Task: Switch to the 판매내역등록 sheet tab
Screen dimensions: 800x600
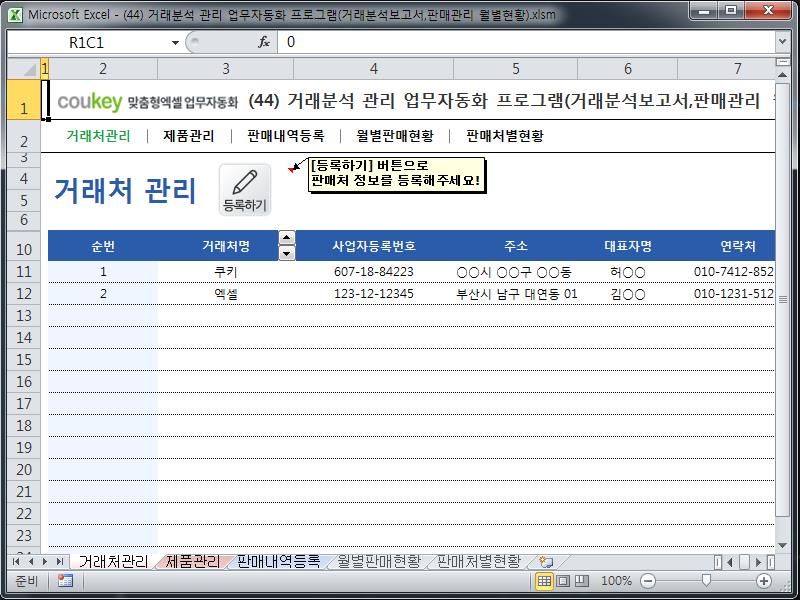Action: (279, 562)
